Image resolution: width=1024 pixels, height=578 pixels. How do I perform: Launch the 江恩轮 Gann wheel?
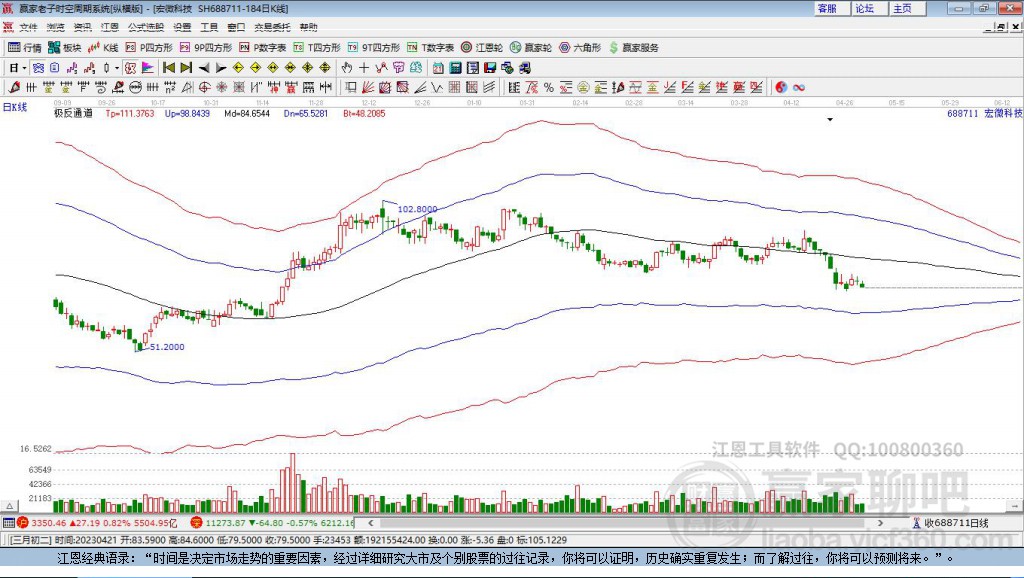click(482, 48)
